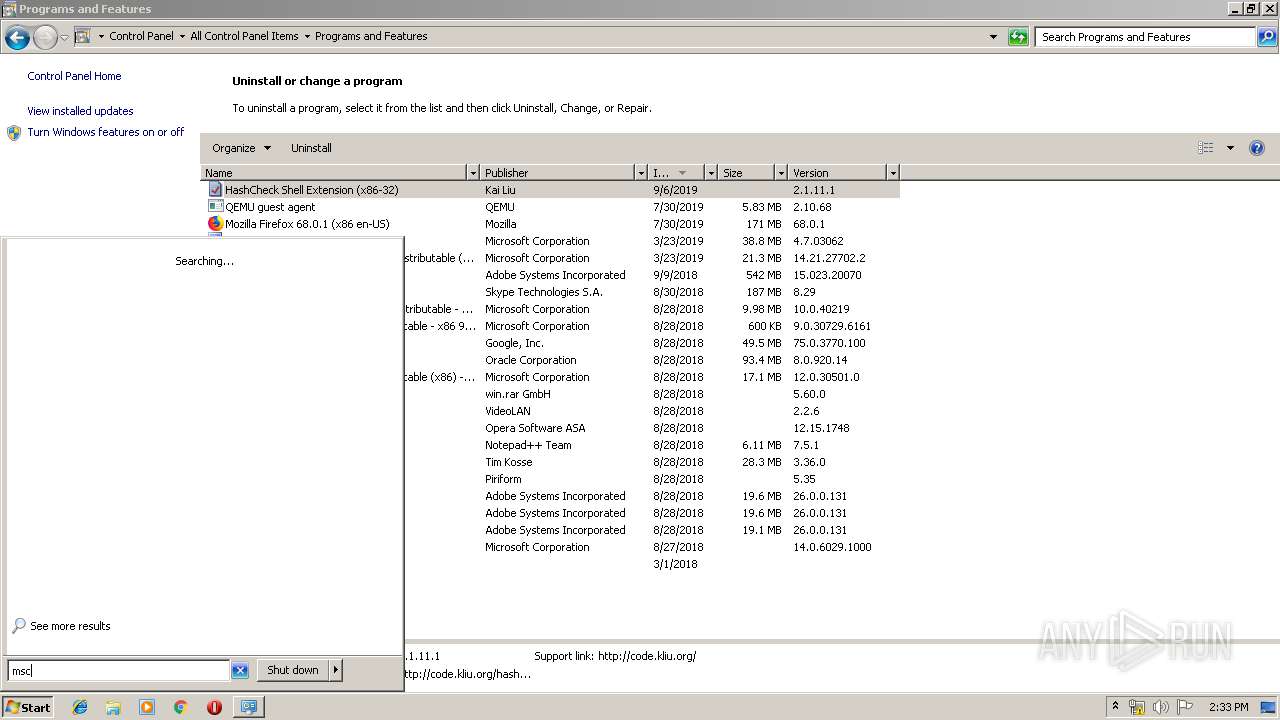
Task: Open the Version column filter dropdown
Action: coord(893,173)
